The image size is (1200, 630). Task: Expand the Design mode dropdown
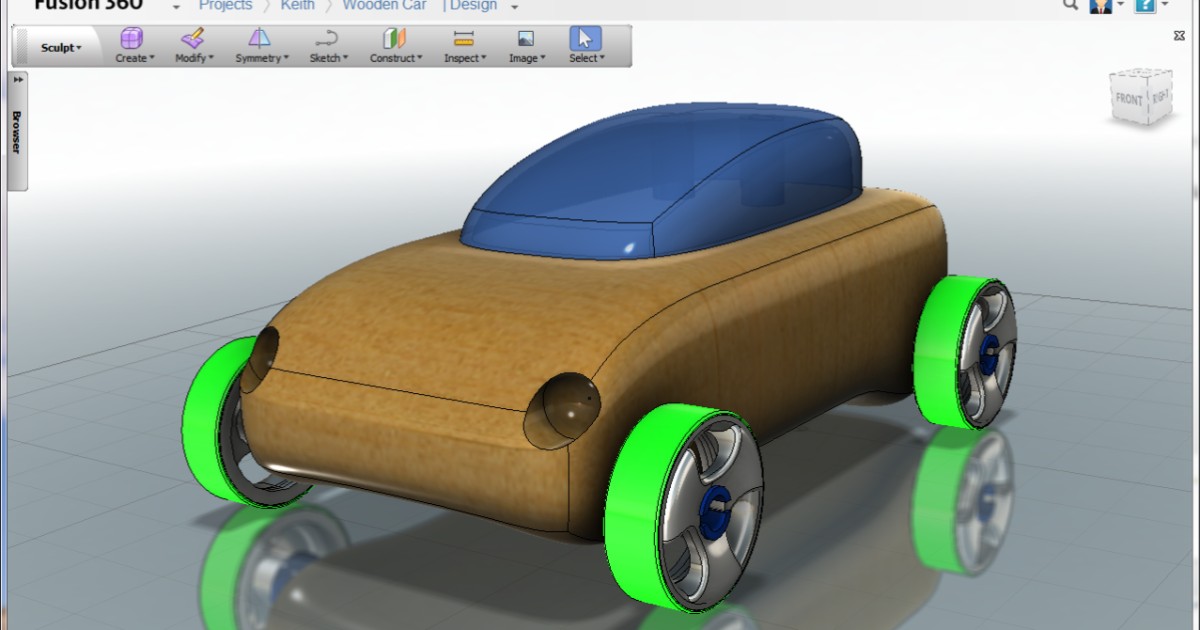(x=513, y=6)
